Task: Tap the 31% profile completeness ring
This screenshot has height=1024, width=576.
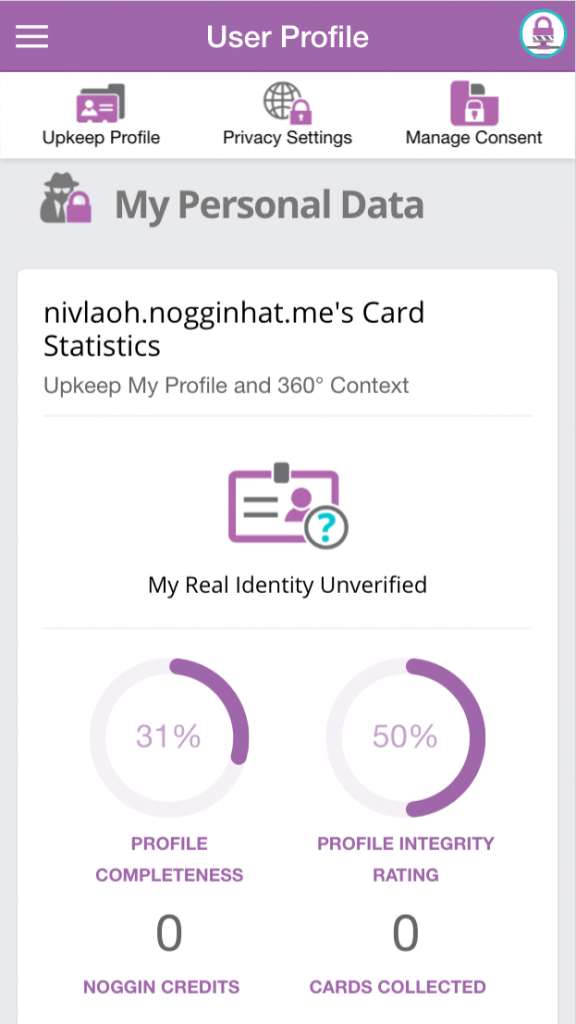Action: pyautogui.click(x=169, y=737)
